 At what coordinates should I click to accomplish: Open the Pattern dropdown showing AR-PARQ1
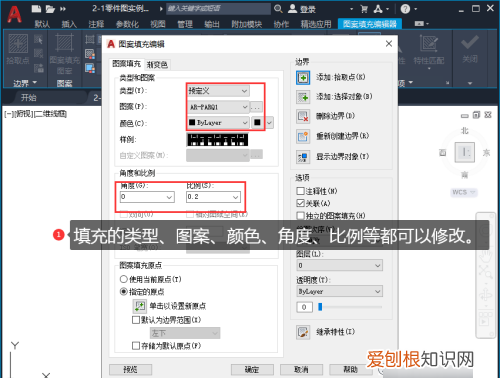218,107
